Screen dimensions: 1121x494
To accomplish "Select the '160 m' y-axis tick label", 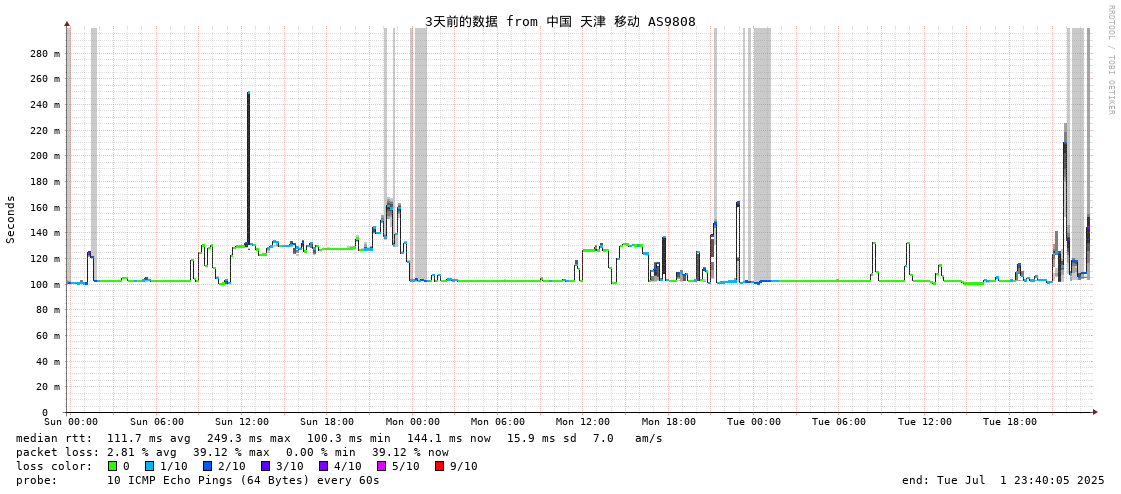I will (x=46, y=207).
